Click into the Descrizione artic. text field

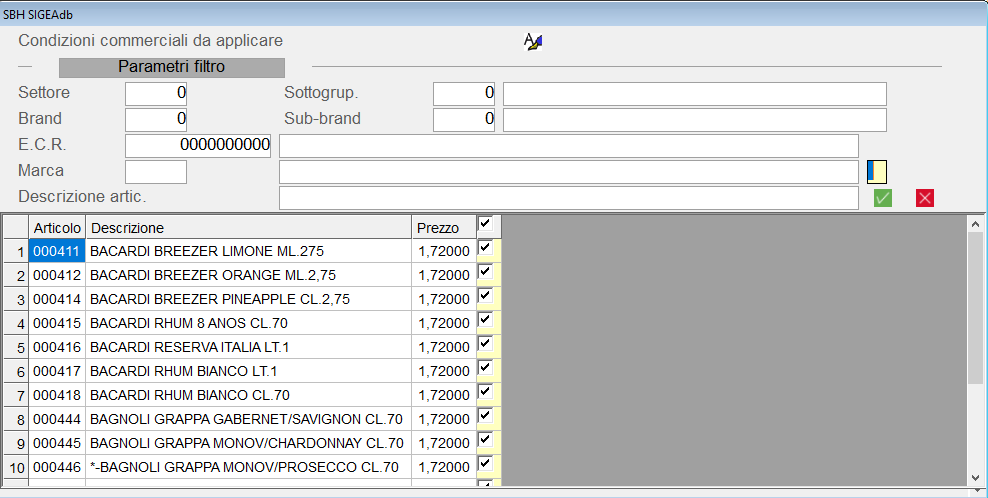(x=568, y=198)
